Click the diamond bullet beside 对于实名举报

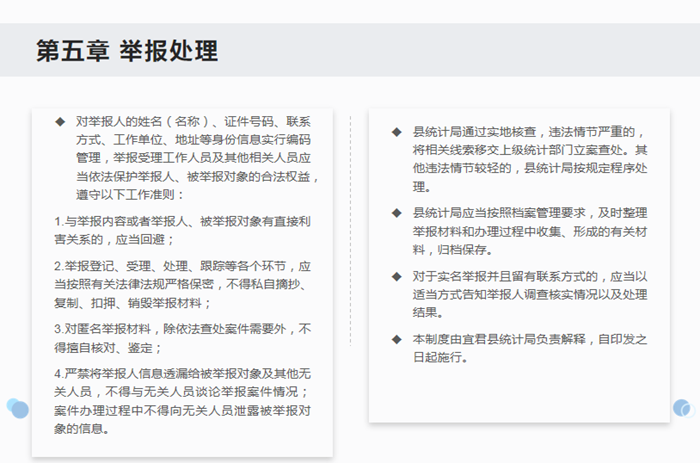396,277
